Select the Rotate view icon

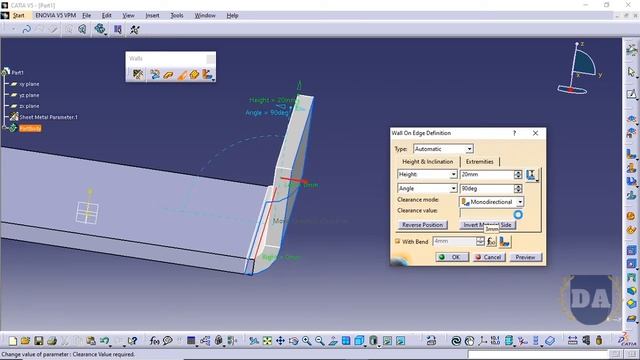pyautogui.click(x=293, y=340)
